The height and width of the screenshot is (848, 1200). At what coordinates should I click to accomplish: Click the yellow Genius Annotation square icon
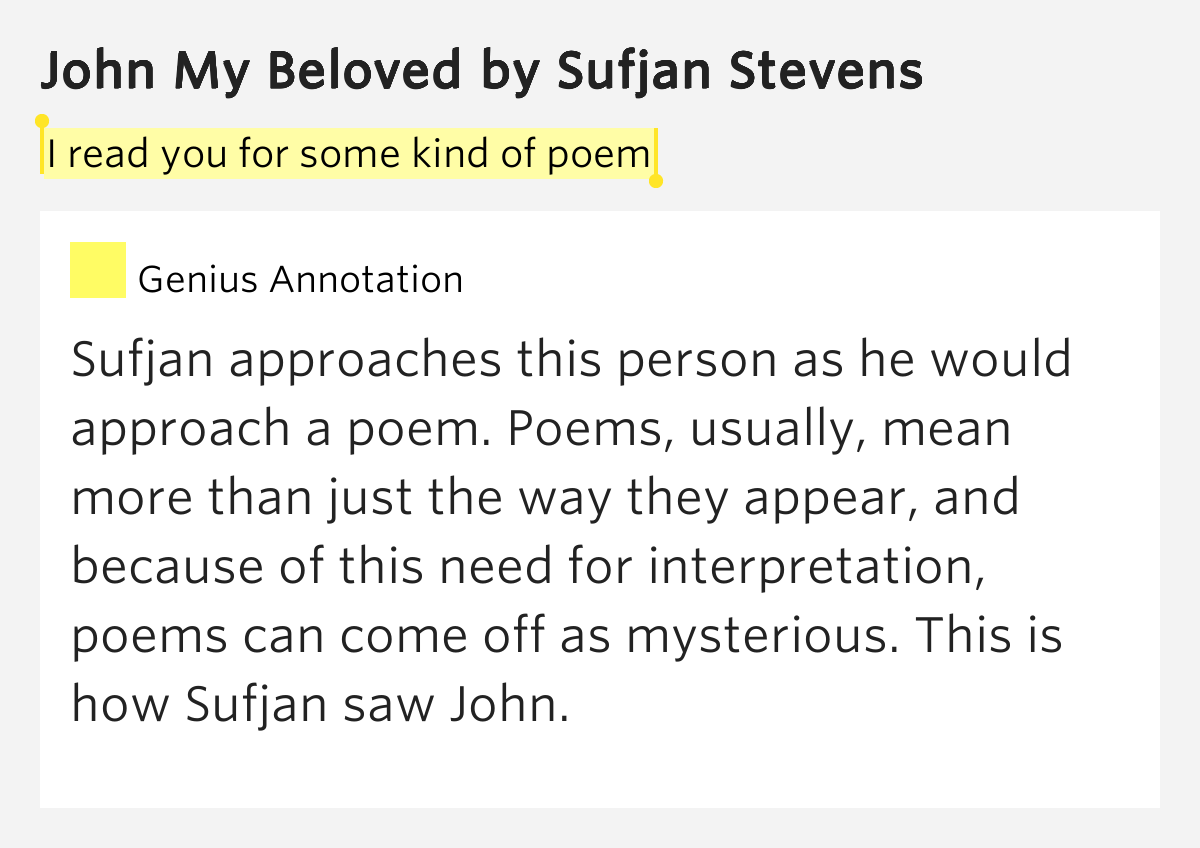click(98, 270)
